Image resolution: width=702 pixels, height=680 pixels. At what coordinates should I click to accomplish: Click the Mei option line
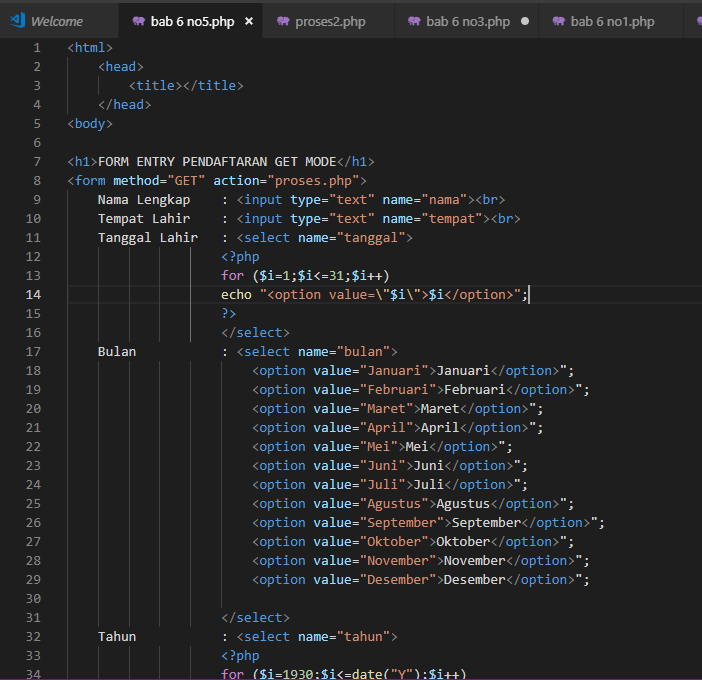tap(382, 447)
